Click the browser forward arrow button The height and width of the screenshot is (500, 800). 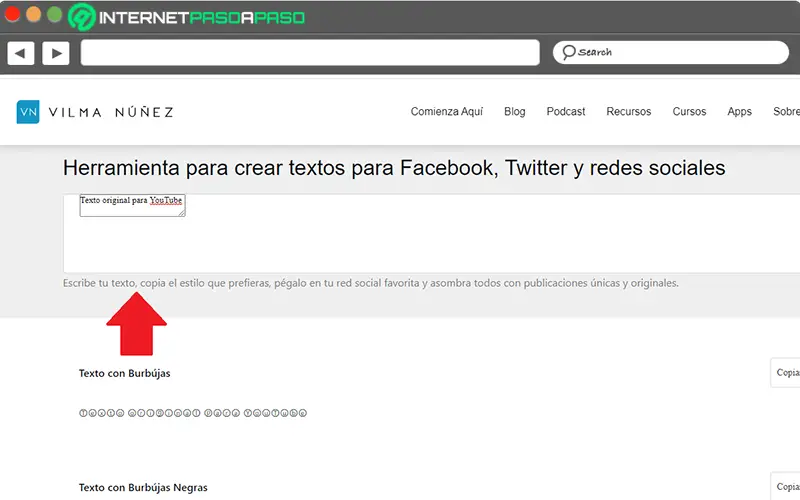click(56, 53)
